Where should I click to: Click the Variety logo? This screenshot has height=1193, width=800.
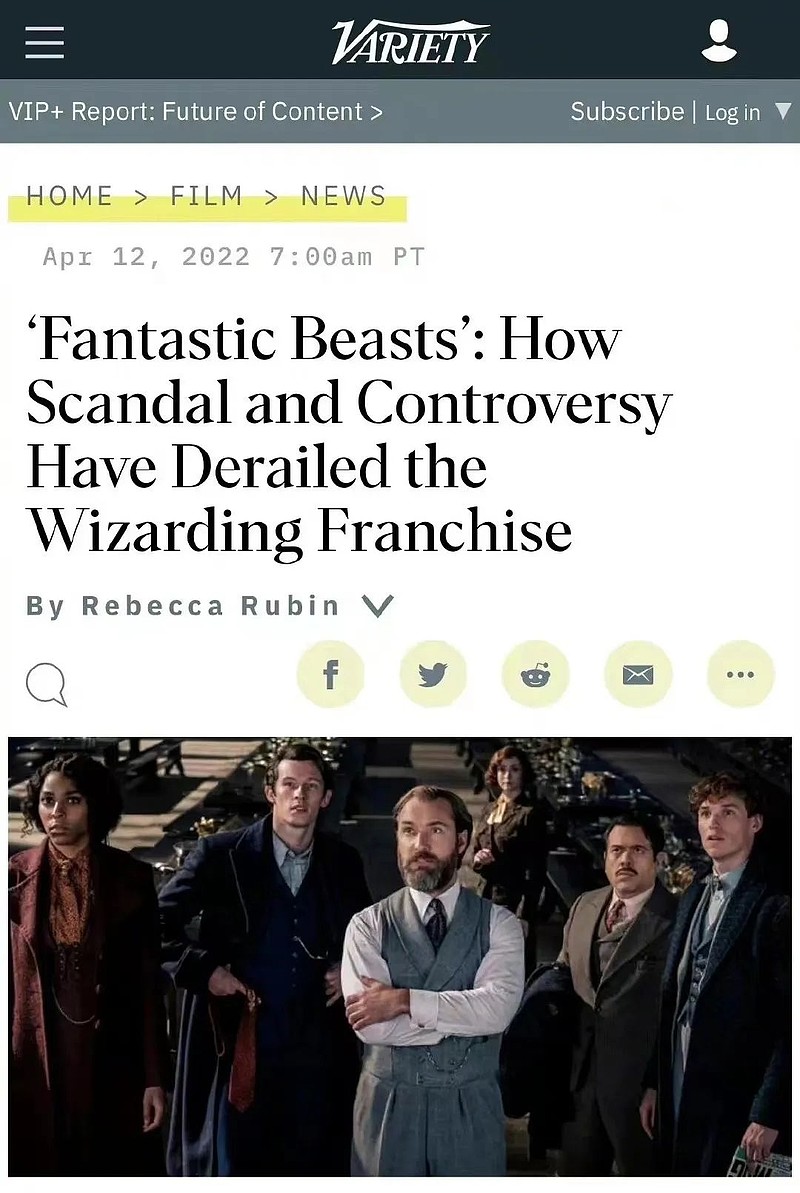410,43
